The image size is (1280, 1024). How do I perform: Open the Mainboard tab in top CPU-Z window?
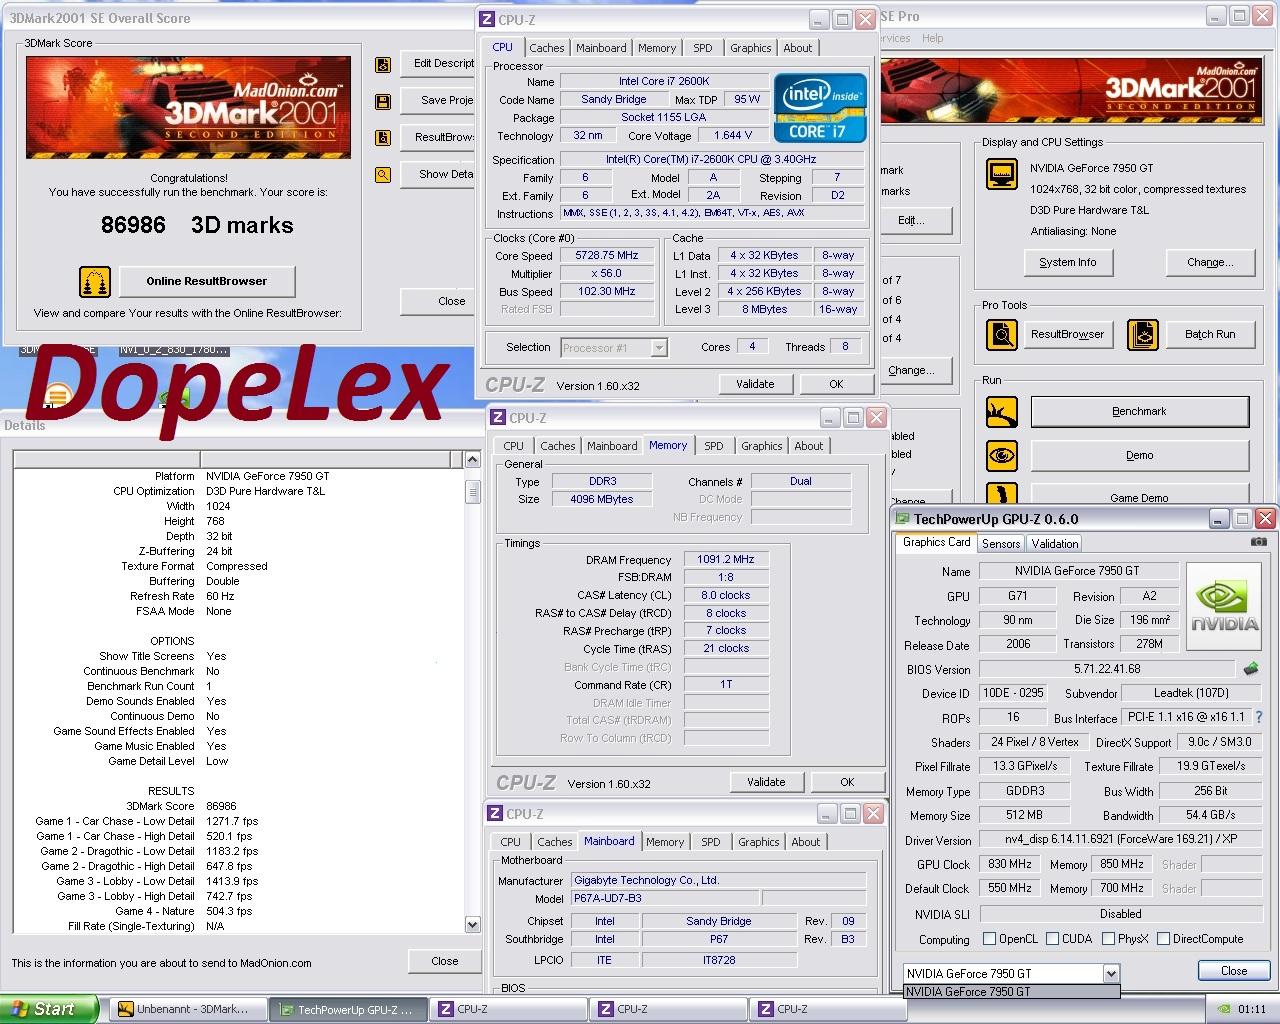[601, 48]
